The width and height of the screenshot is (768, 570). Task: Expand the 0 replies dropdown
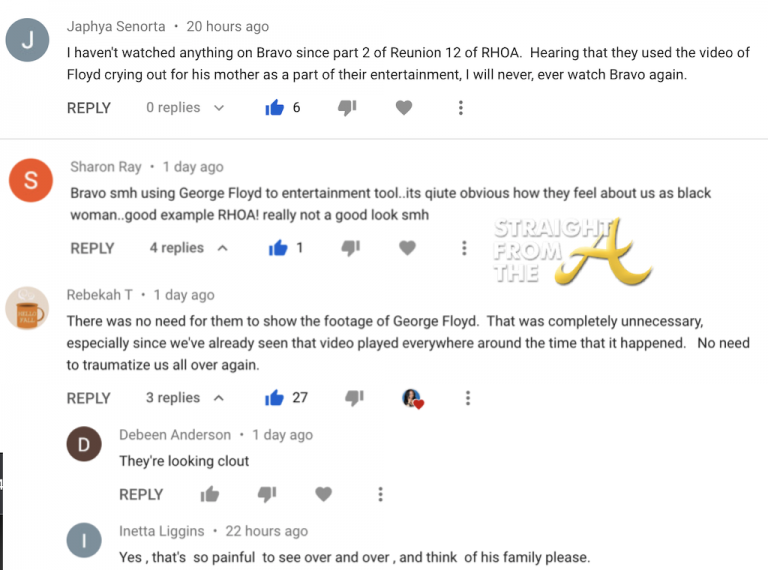click(x=185, y=108)
